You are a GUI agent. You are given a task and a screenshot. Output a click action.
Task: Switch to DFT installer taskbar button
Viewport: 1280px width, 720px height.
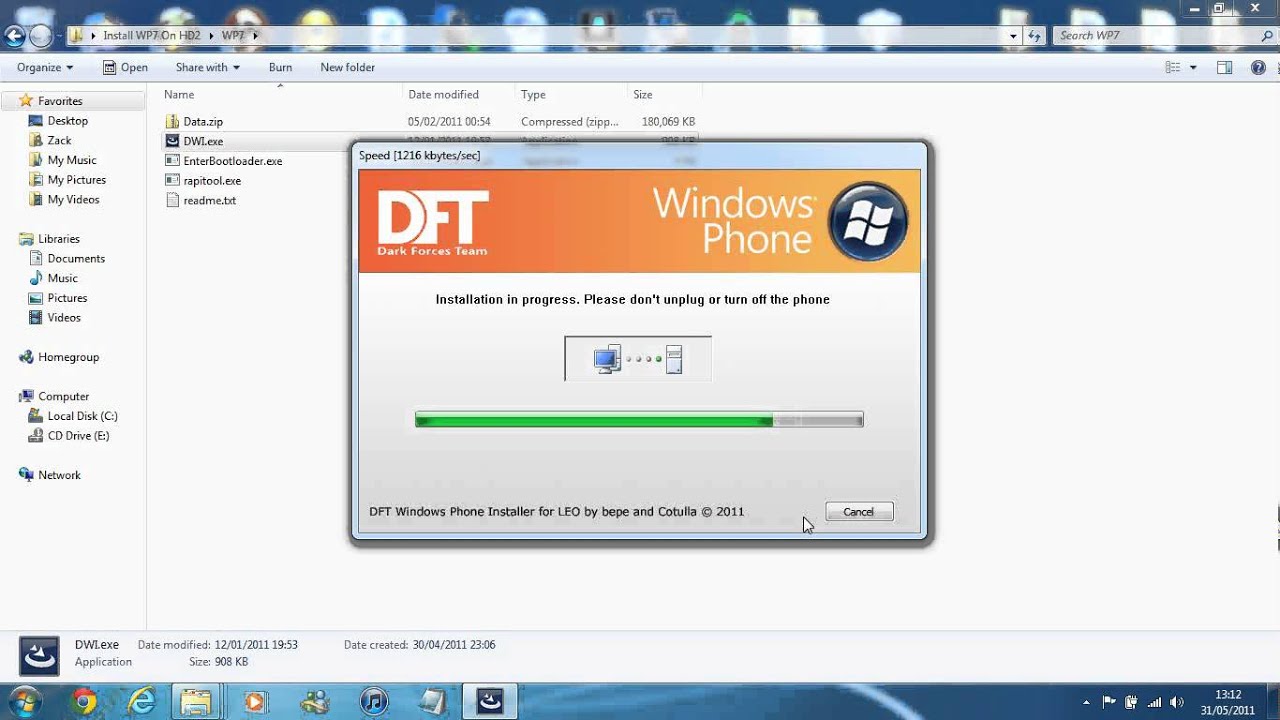click(490, 702)
